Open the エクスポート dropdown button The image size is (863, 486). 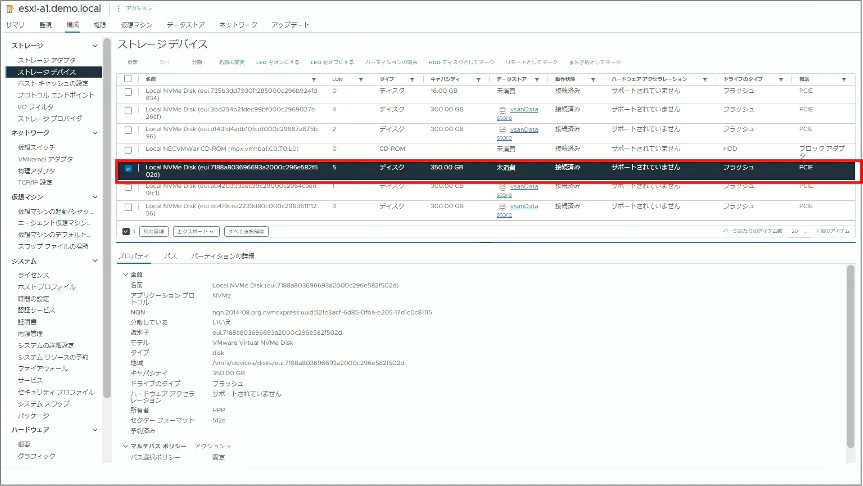click(196, 232)
